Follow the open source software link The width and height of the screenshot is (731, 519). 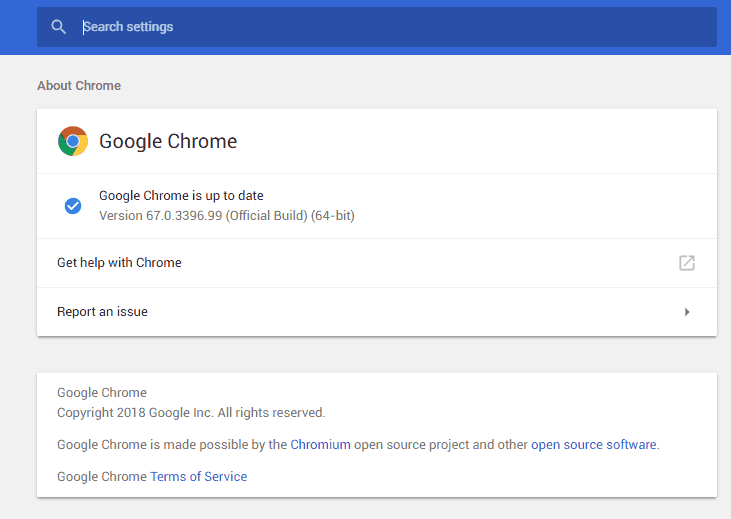(593, 444)
